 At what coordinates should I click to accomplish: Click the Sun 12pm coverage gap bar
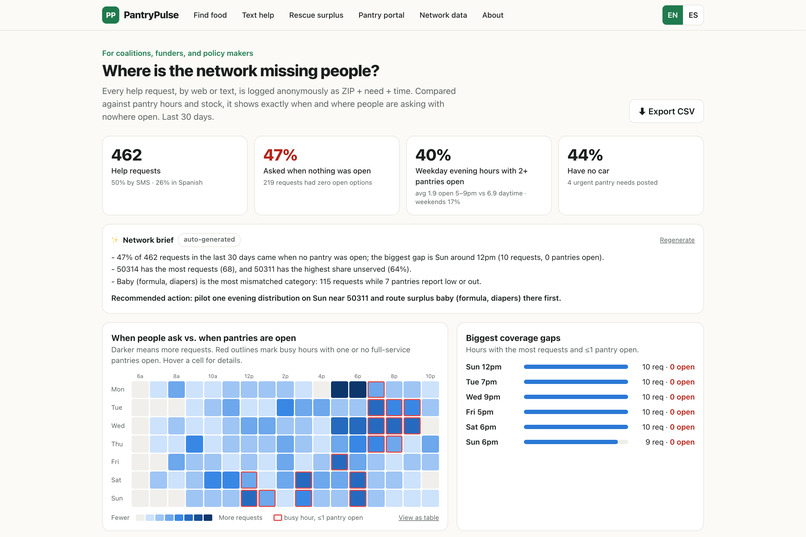(x=576, y=367)
